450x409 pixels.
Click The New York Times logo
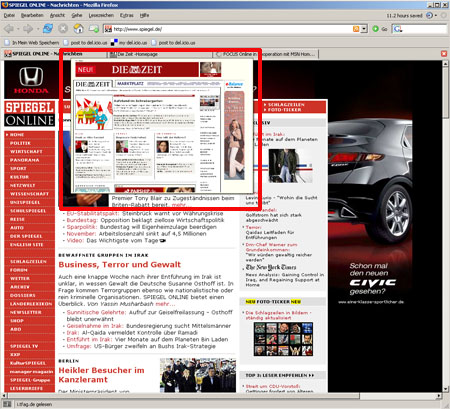pos(271,267)
